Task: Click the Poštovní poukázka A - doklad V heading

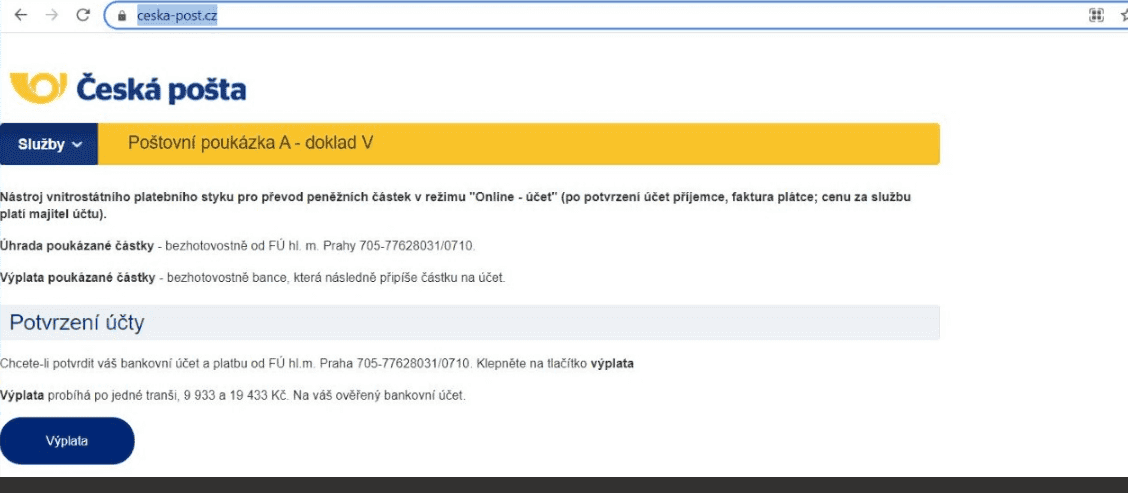Action: tap(250, 143)
